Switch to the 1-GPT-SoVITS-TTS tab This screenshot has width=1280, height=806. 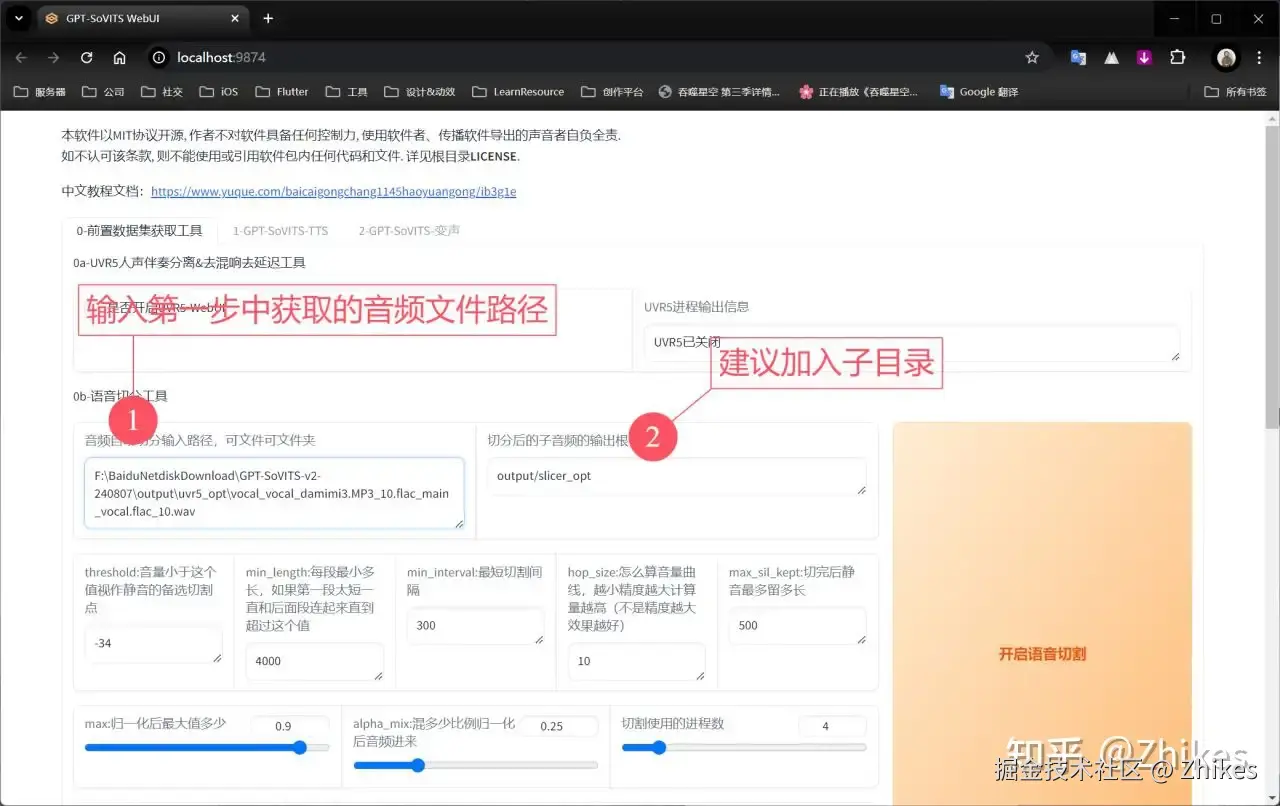(x=280, y=230)
